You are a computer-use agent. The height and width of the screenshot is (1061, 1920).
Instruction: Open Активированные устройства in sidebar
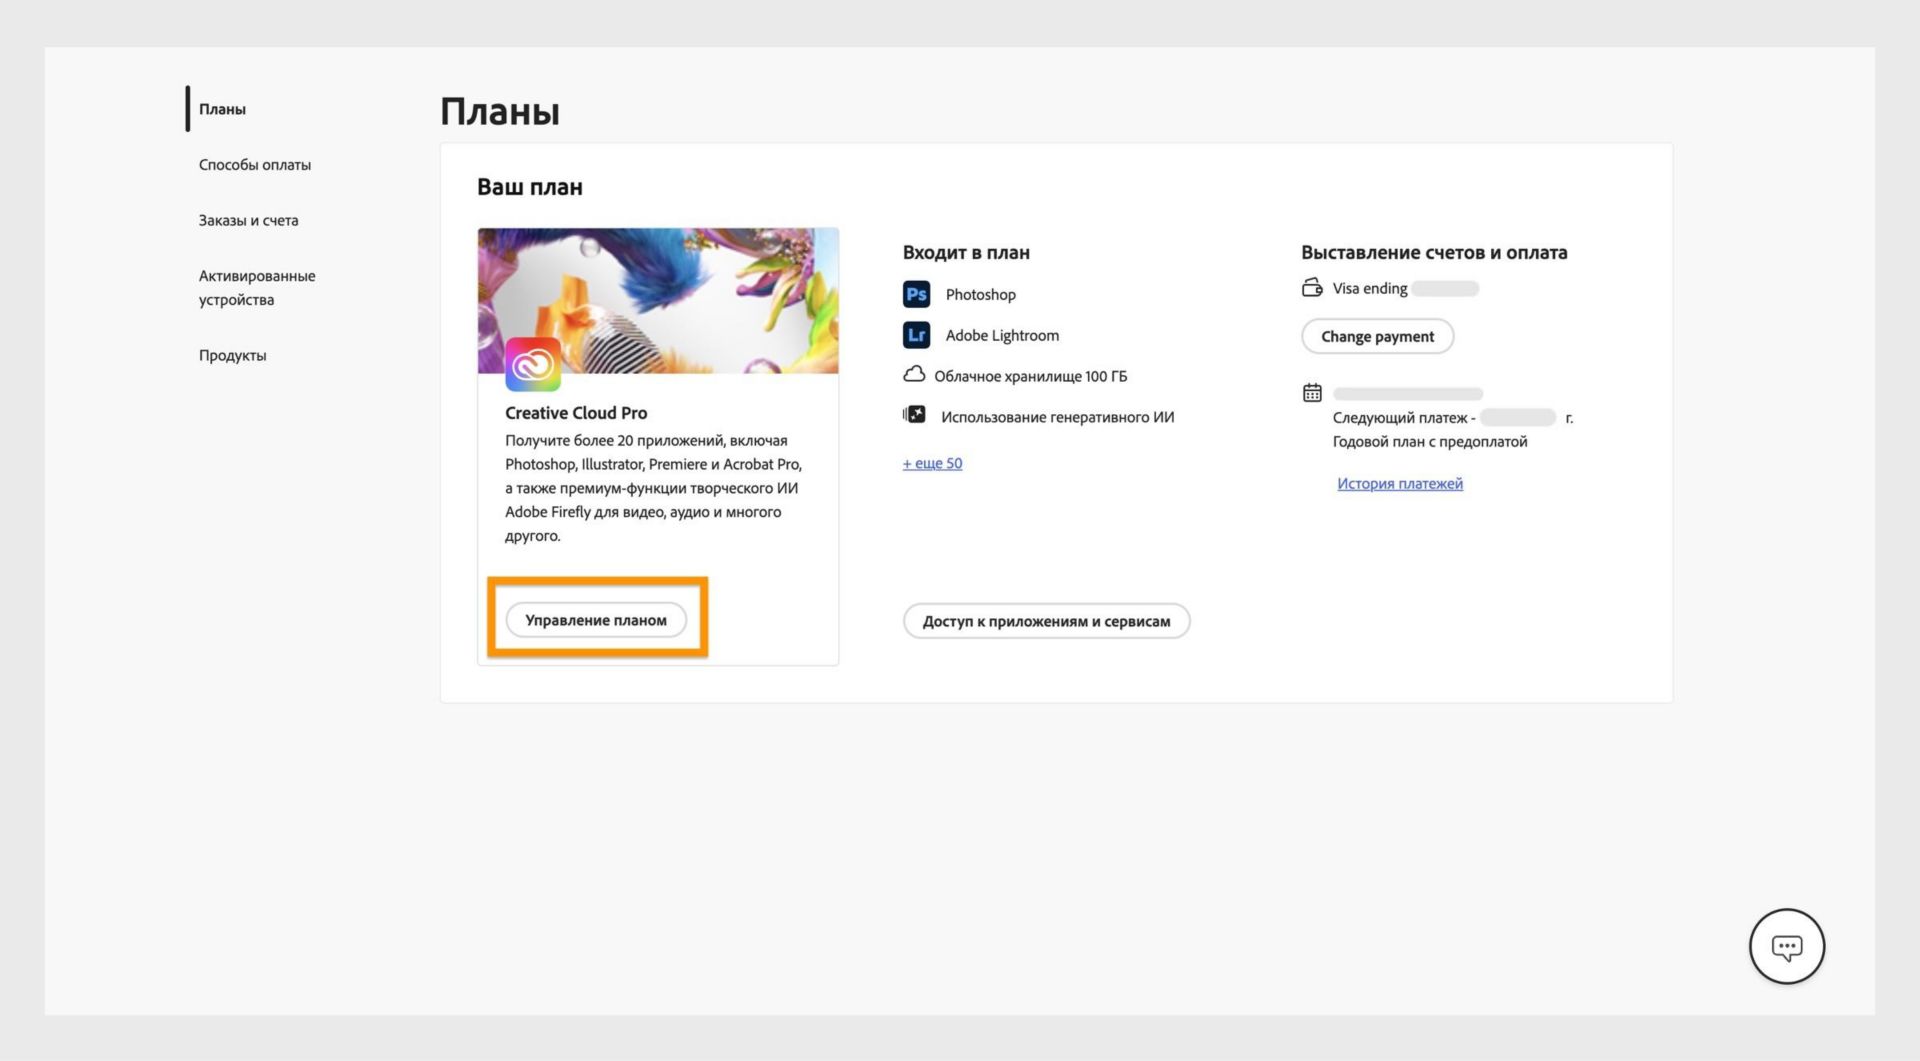[x=257, y=288]
